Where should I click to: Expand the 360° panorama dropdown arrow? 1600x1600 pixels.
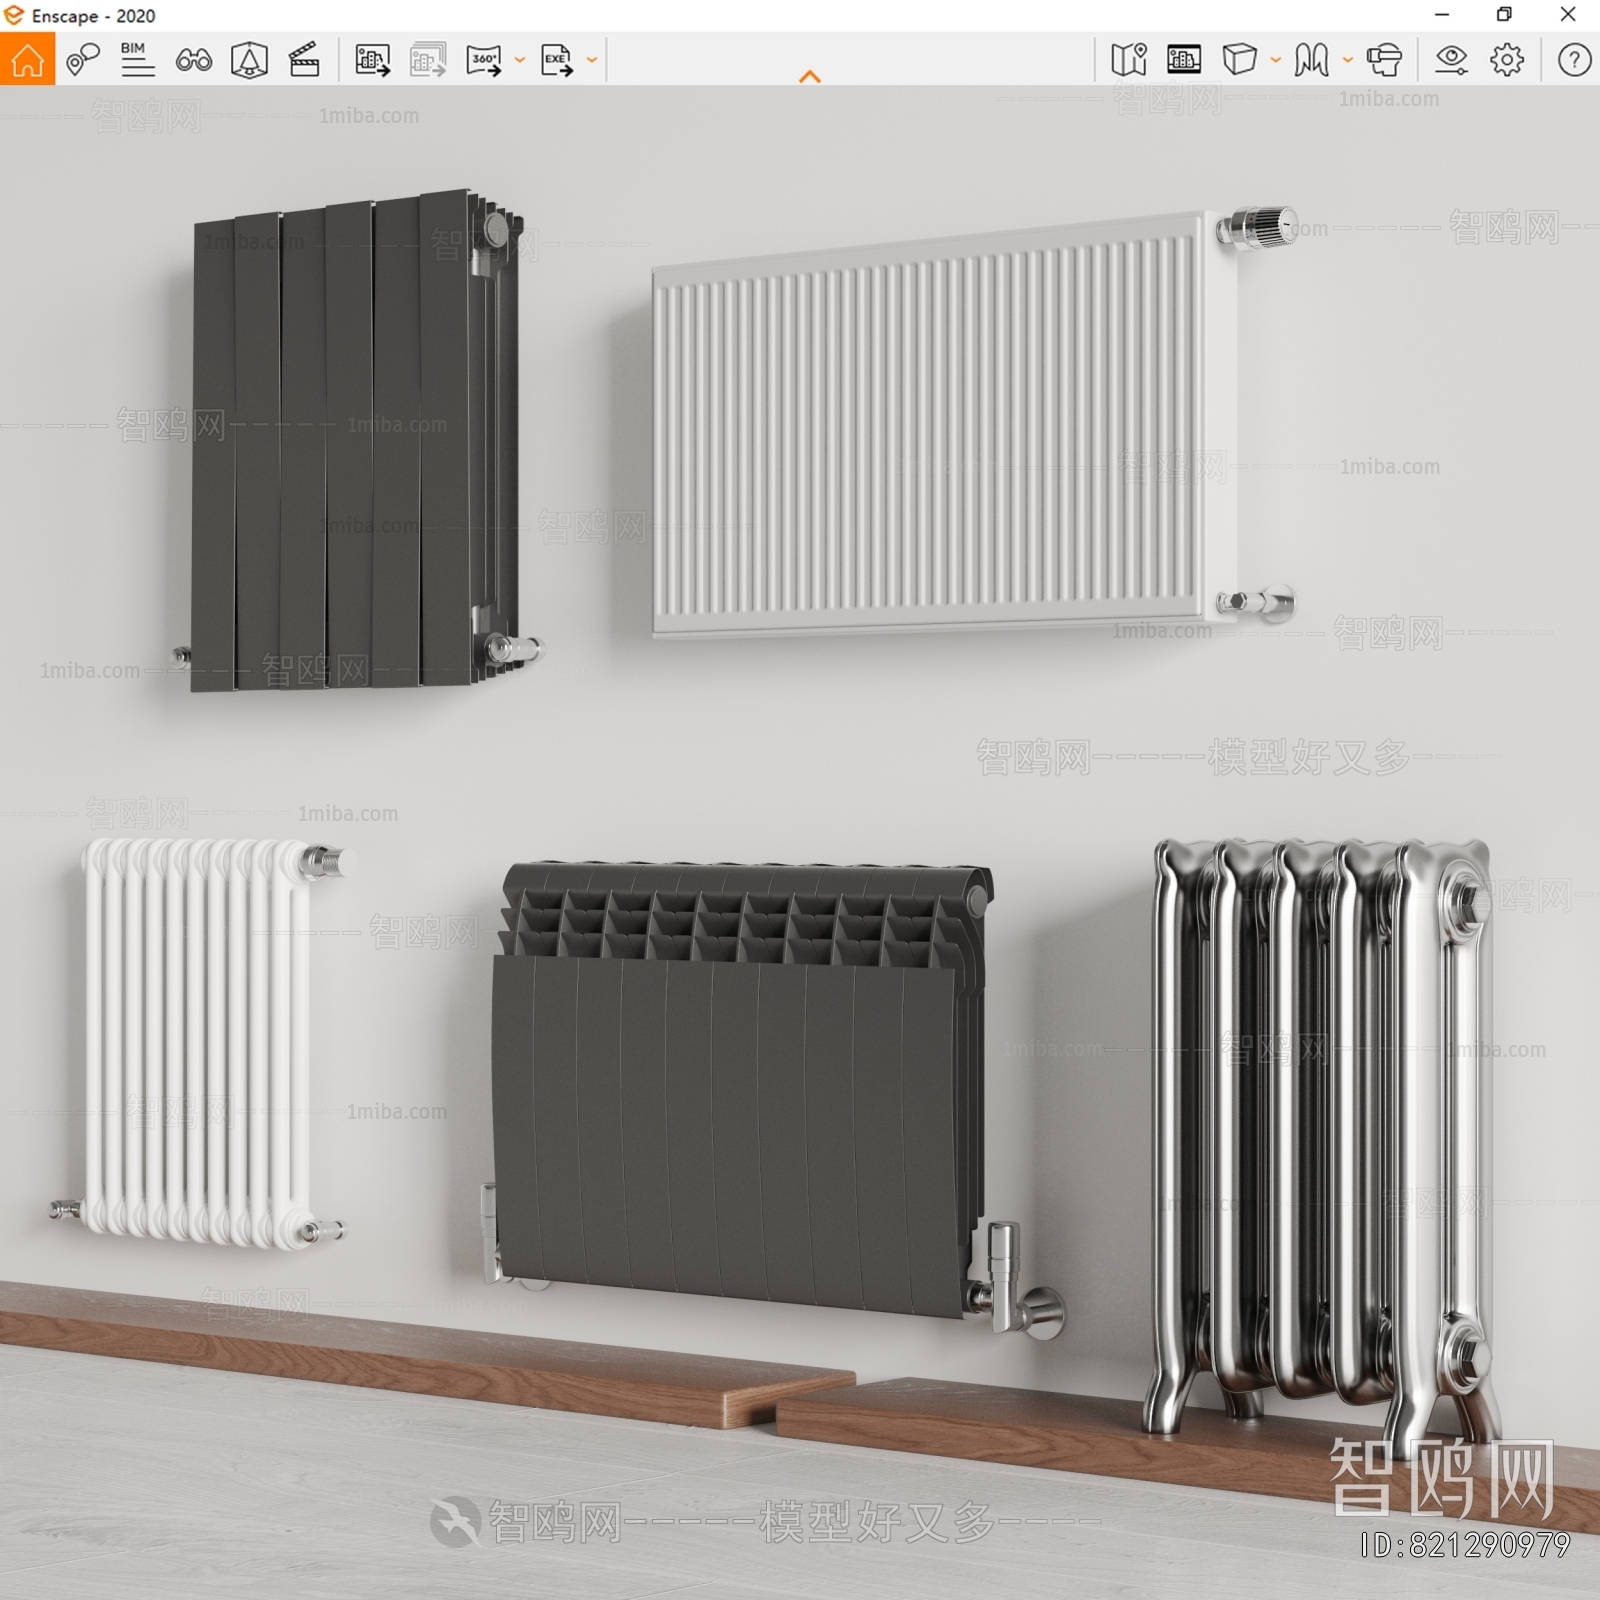[520, 60]
